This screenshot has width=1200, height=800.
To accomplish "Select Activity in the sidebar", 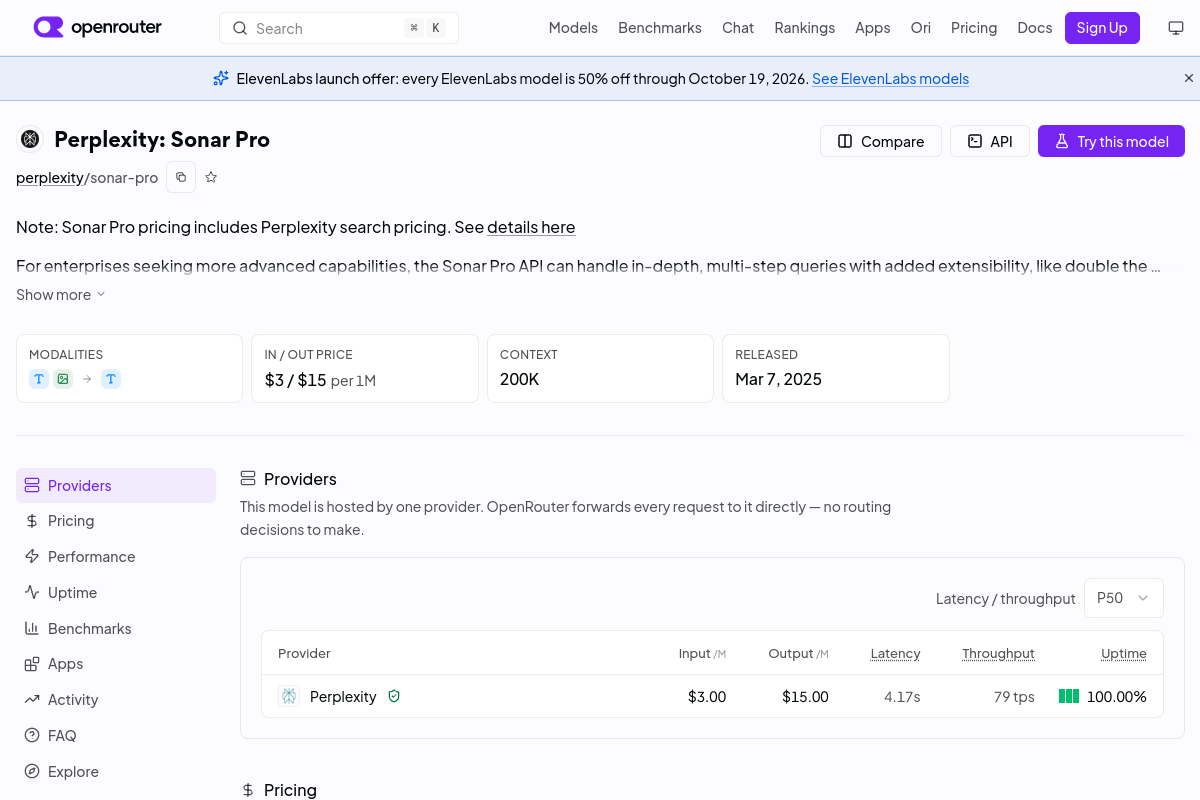I will tap(116, 700).
